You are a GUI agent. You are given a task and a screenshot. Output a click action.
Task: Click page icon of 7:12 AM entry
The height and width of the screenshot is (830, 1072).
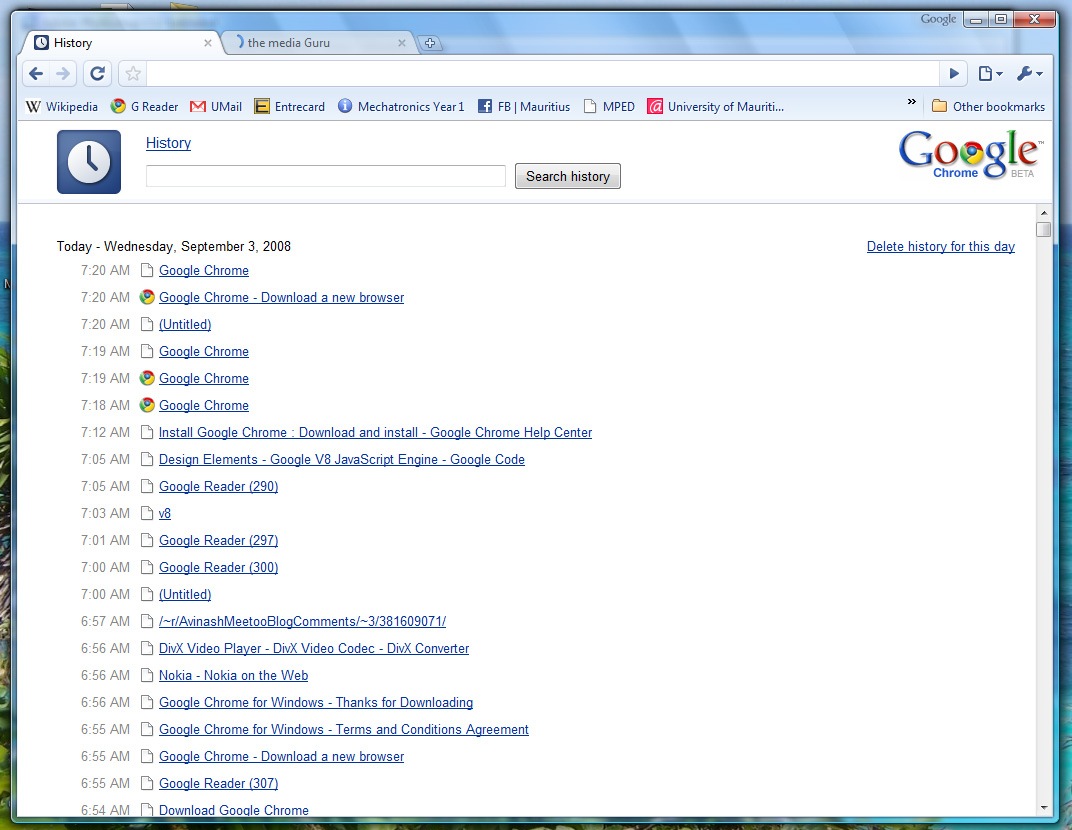tap(146, 432)
